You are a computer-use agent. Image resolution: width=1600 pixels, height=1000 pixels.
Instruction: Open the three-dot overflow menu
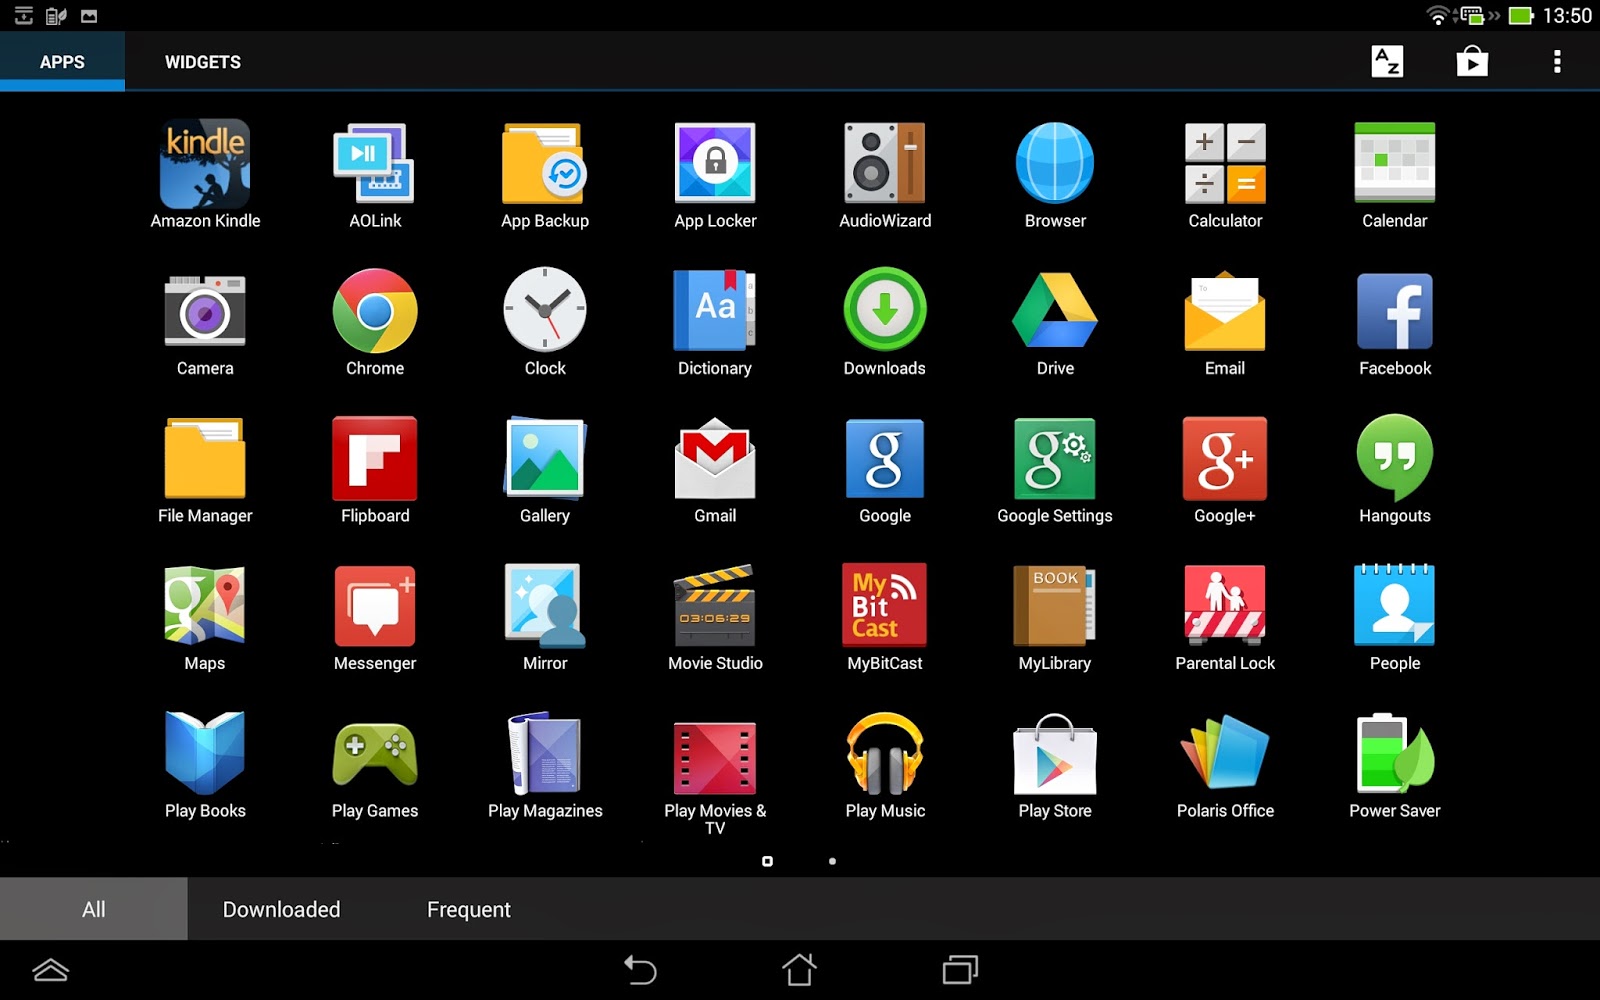(x=1557, y=61)
